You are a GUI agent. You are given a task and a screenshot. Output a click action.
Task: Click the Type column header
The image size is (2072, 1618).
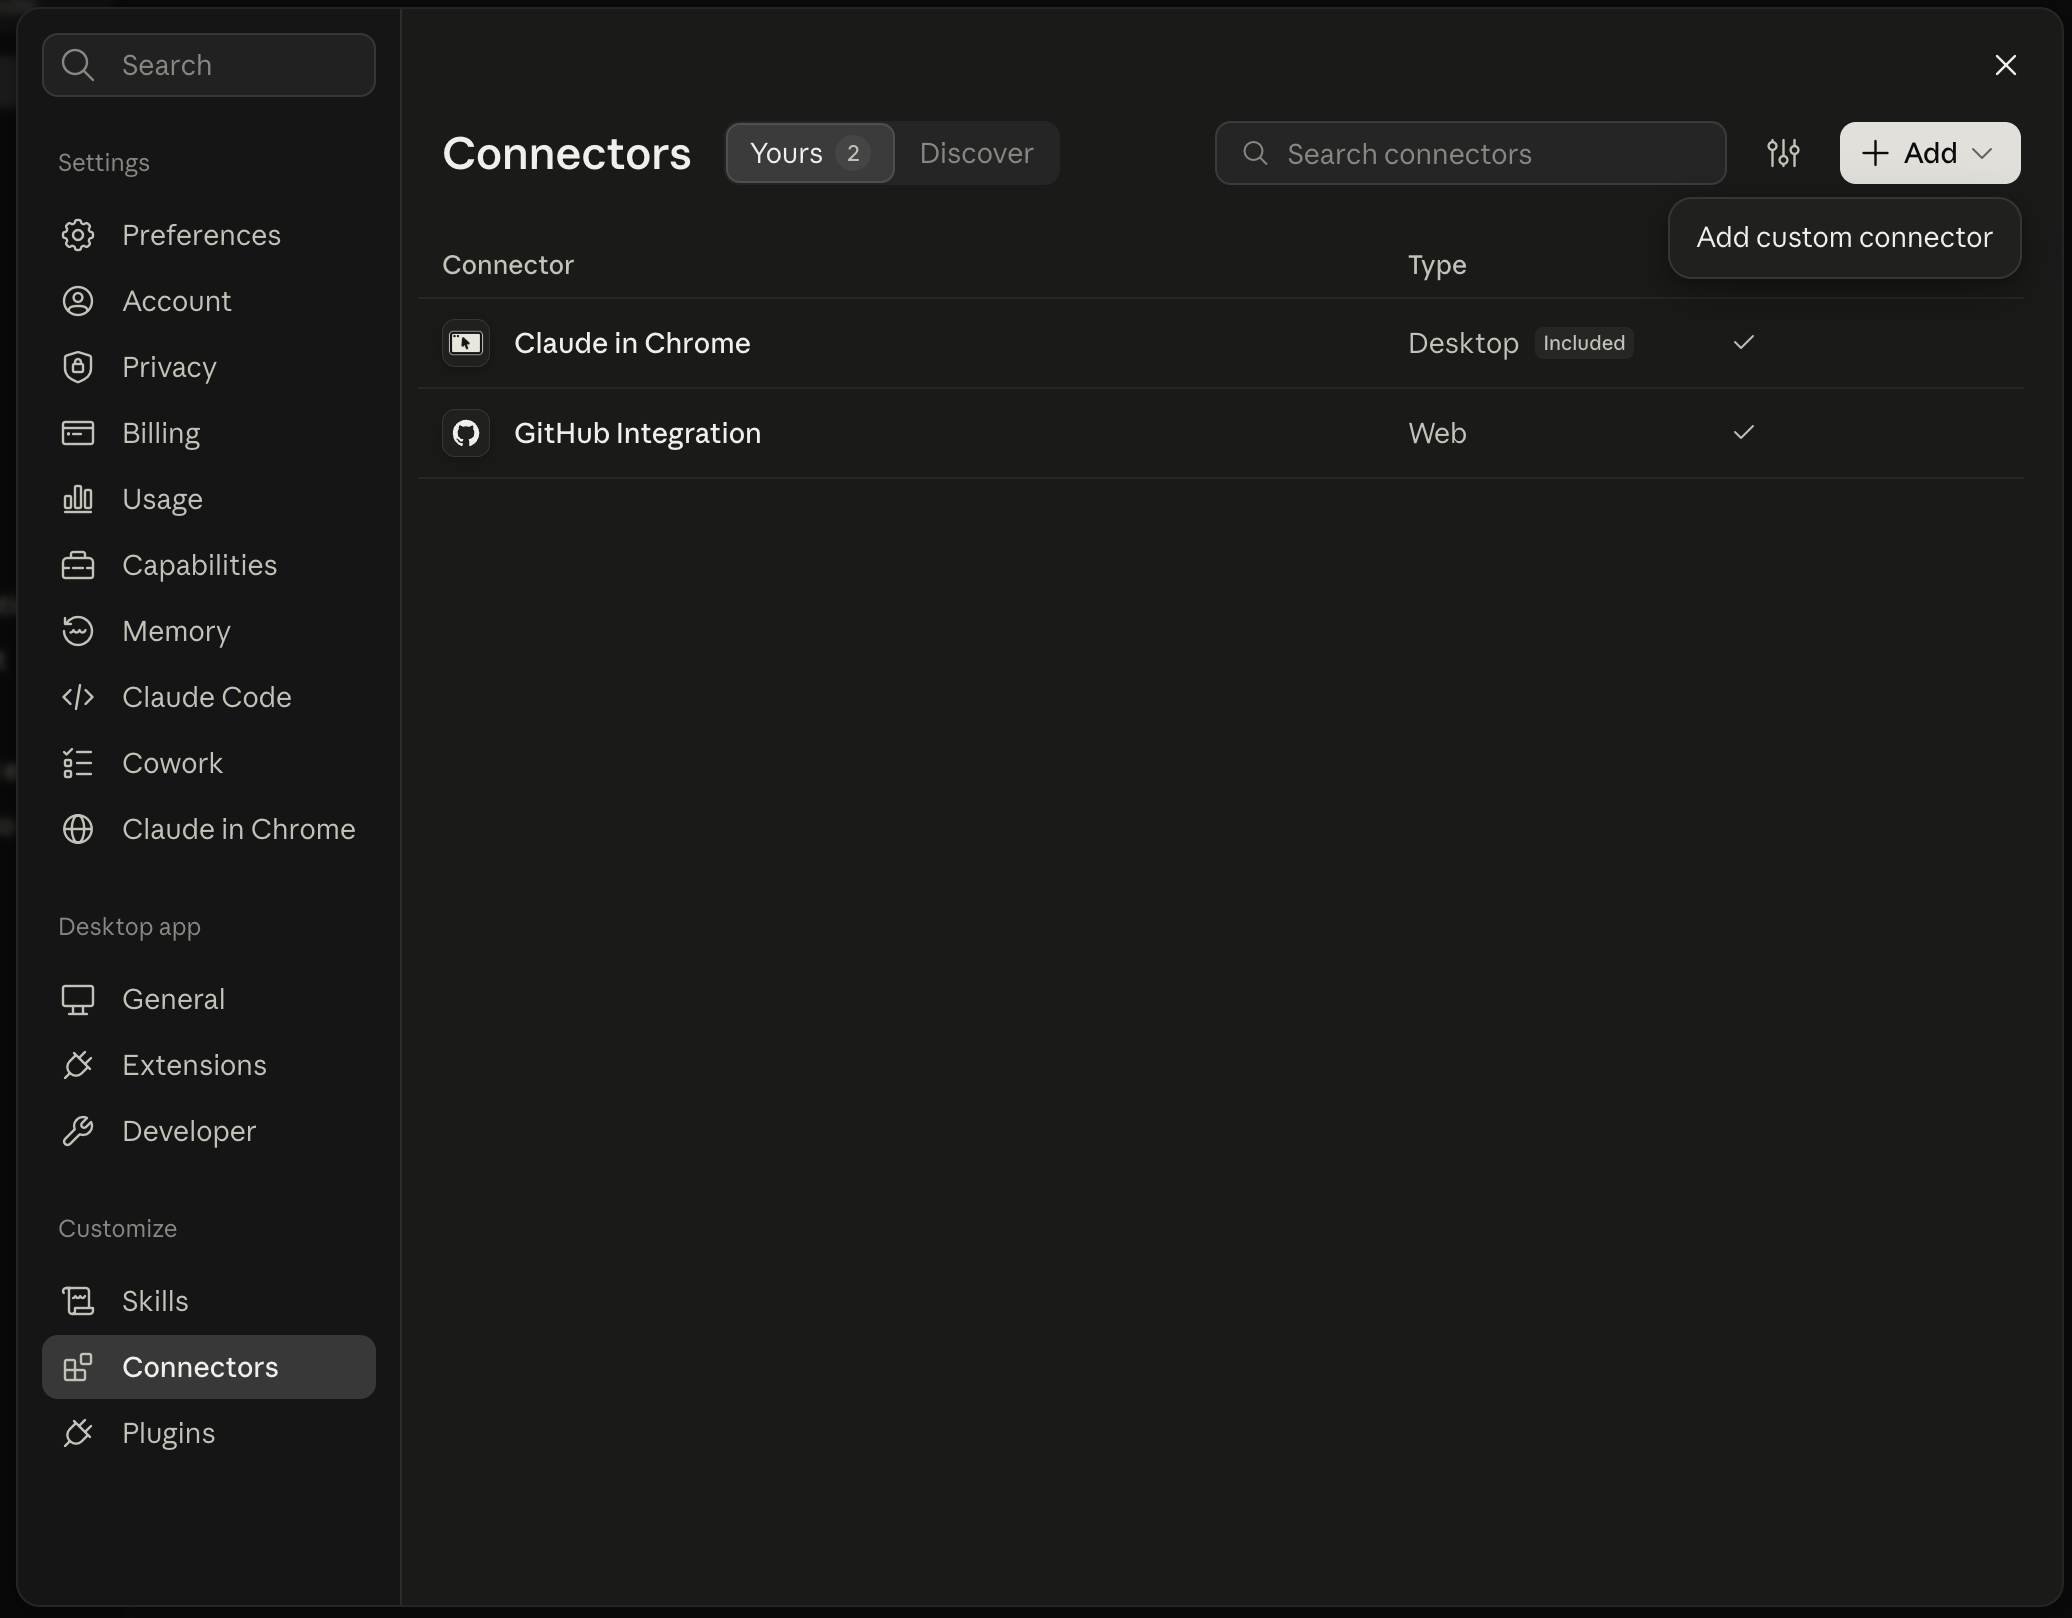(1437, 265)
